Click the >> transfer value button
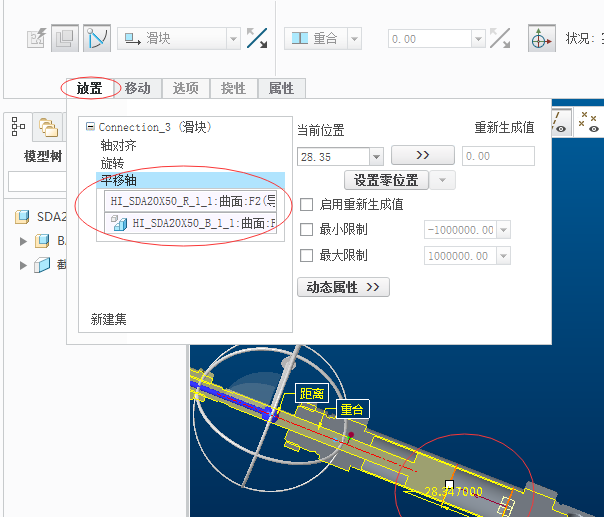 (423, 155)
